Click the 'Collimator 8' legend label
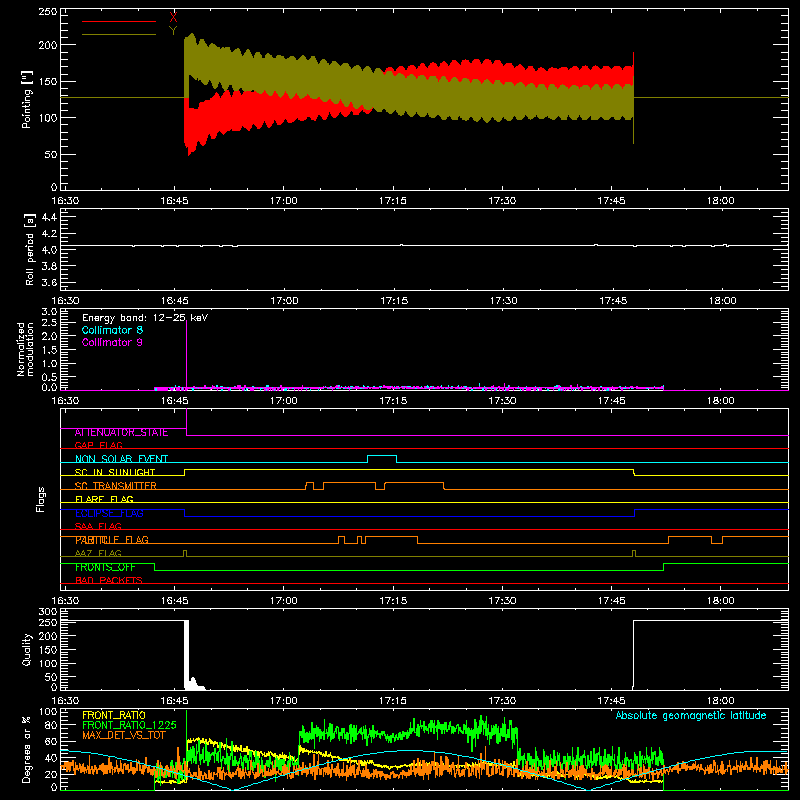800x800 pixels. pos(112,330)
